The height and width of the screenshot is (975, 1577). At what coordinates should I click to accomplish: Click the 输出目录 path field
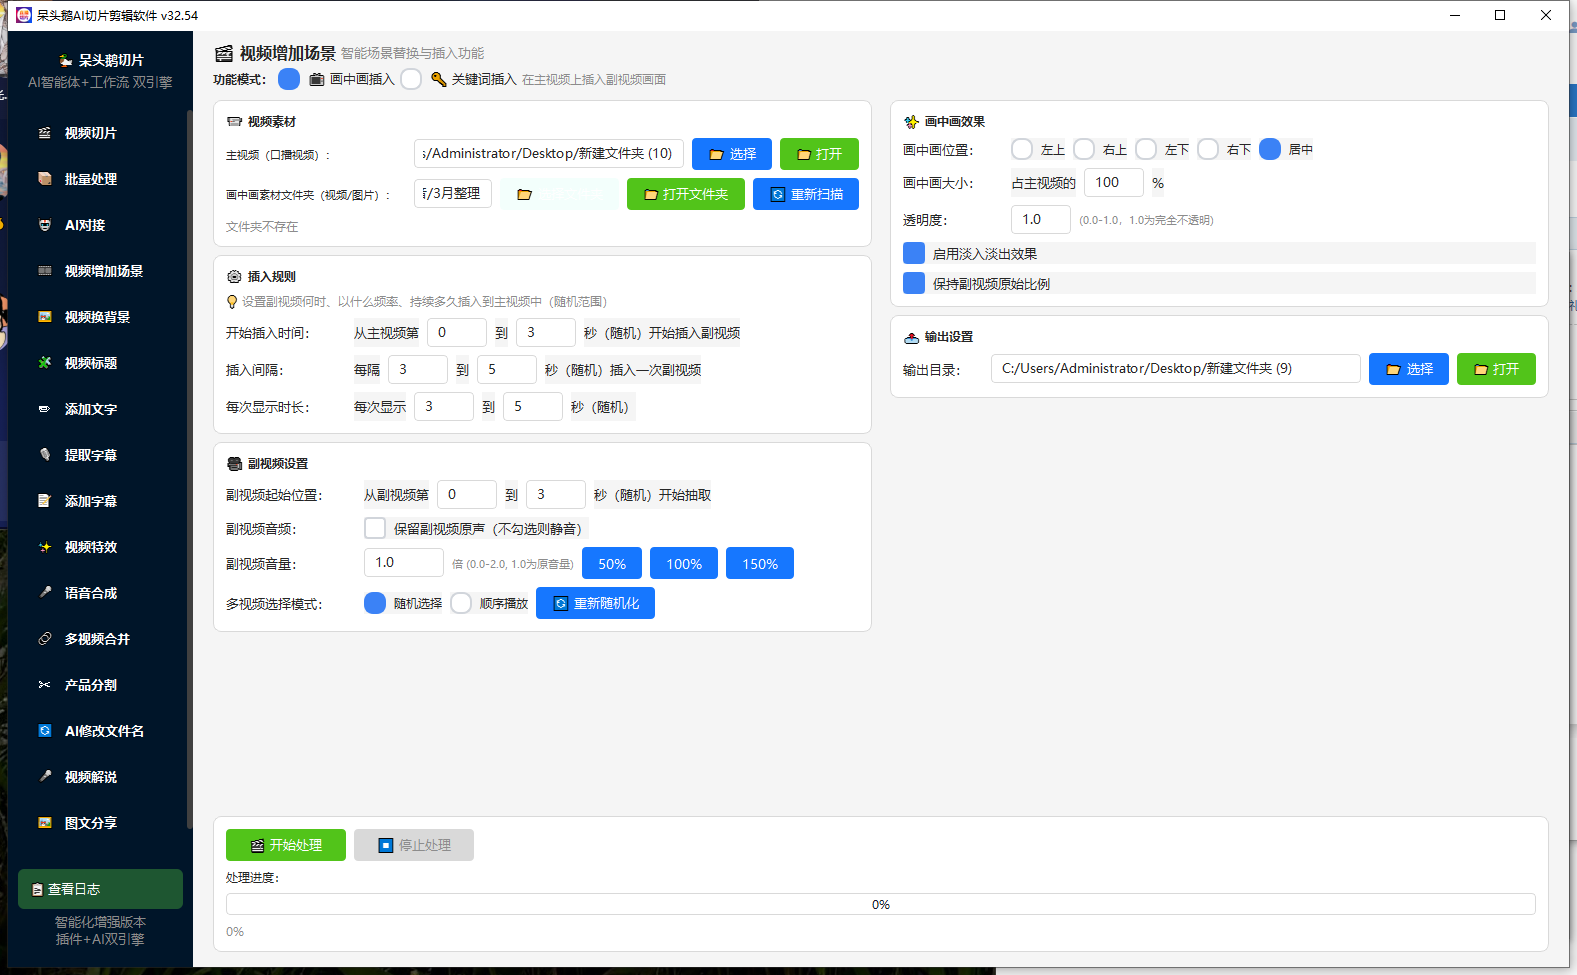tap(1176, 368)
